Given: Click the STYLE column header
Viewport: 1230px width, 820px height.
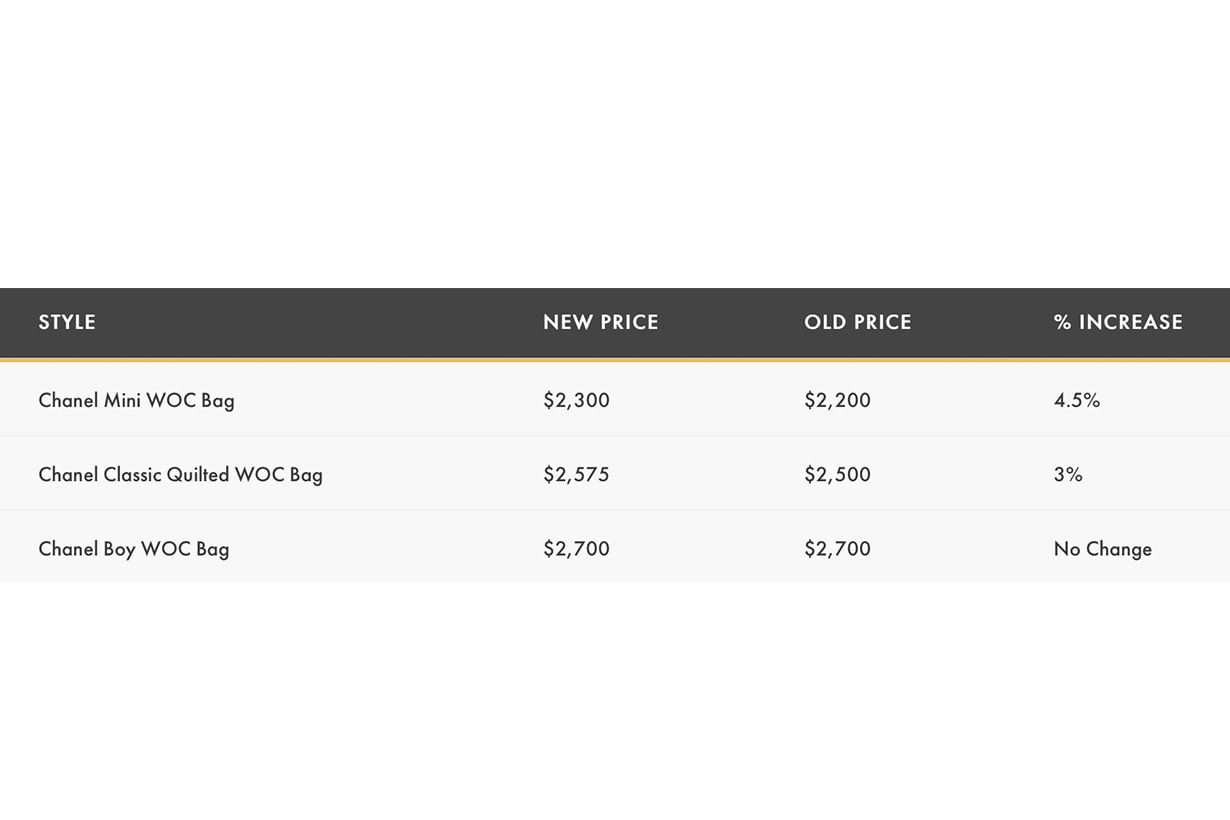Looking at the screenshot, I should [67, 322].
